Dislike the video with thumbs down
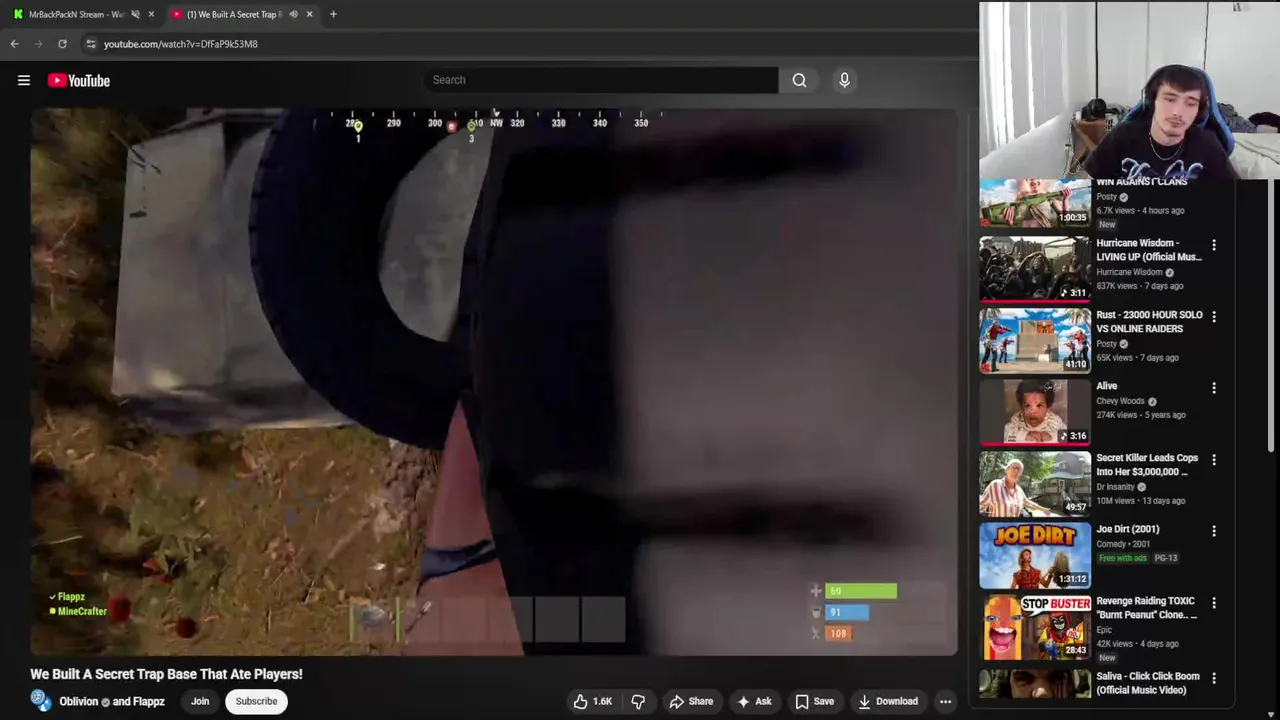The width and height of the screenshot is (1280, 720). tap(638, 702)
